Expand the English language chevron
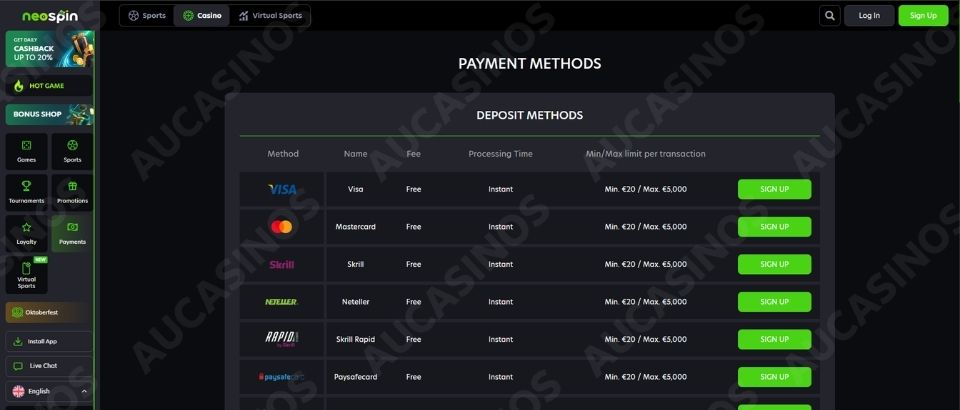 click(84, 392)
